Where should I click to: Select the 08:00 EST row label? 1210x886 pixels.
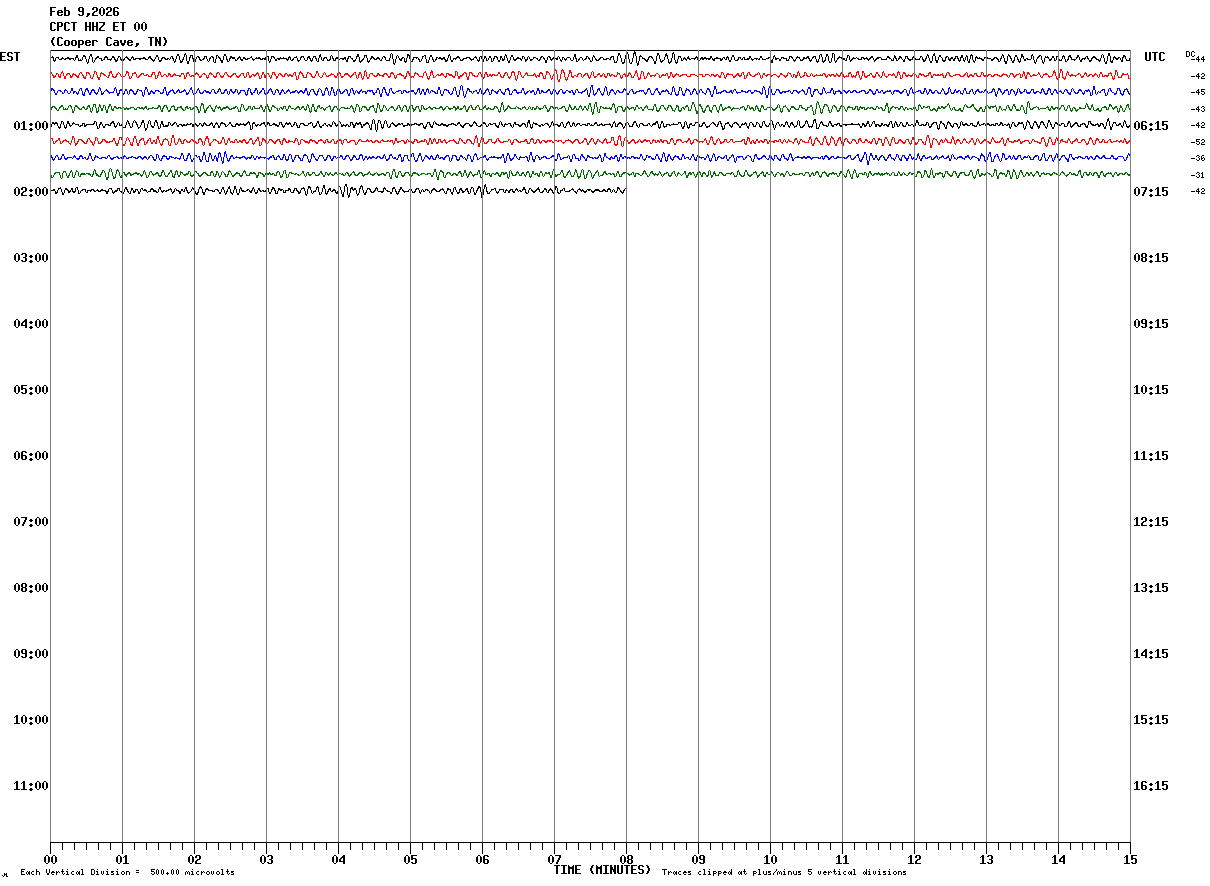31,588
